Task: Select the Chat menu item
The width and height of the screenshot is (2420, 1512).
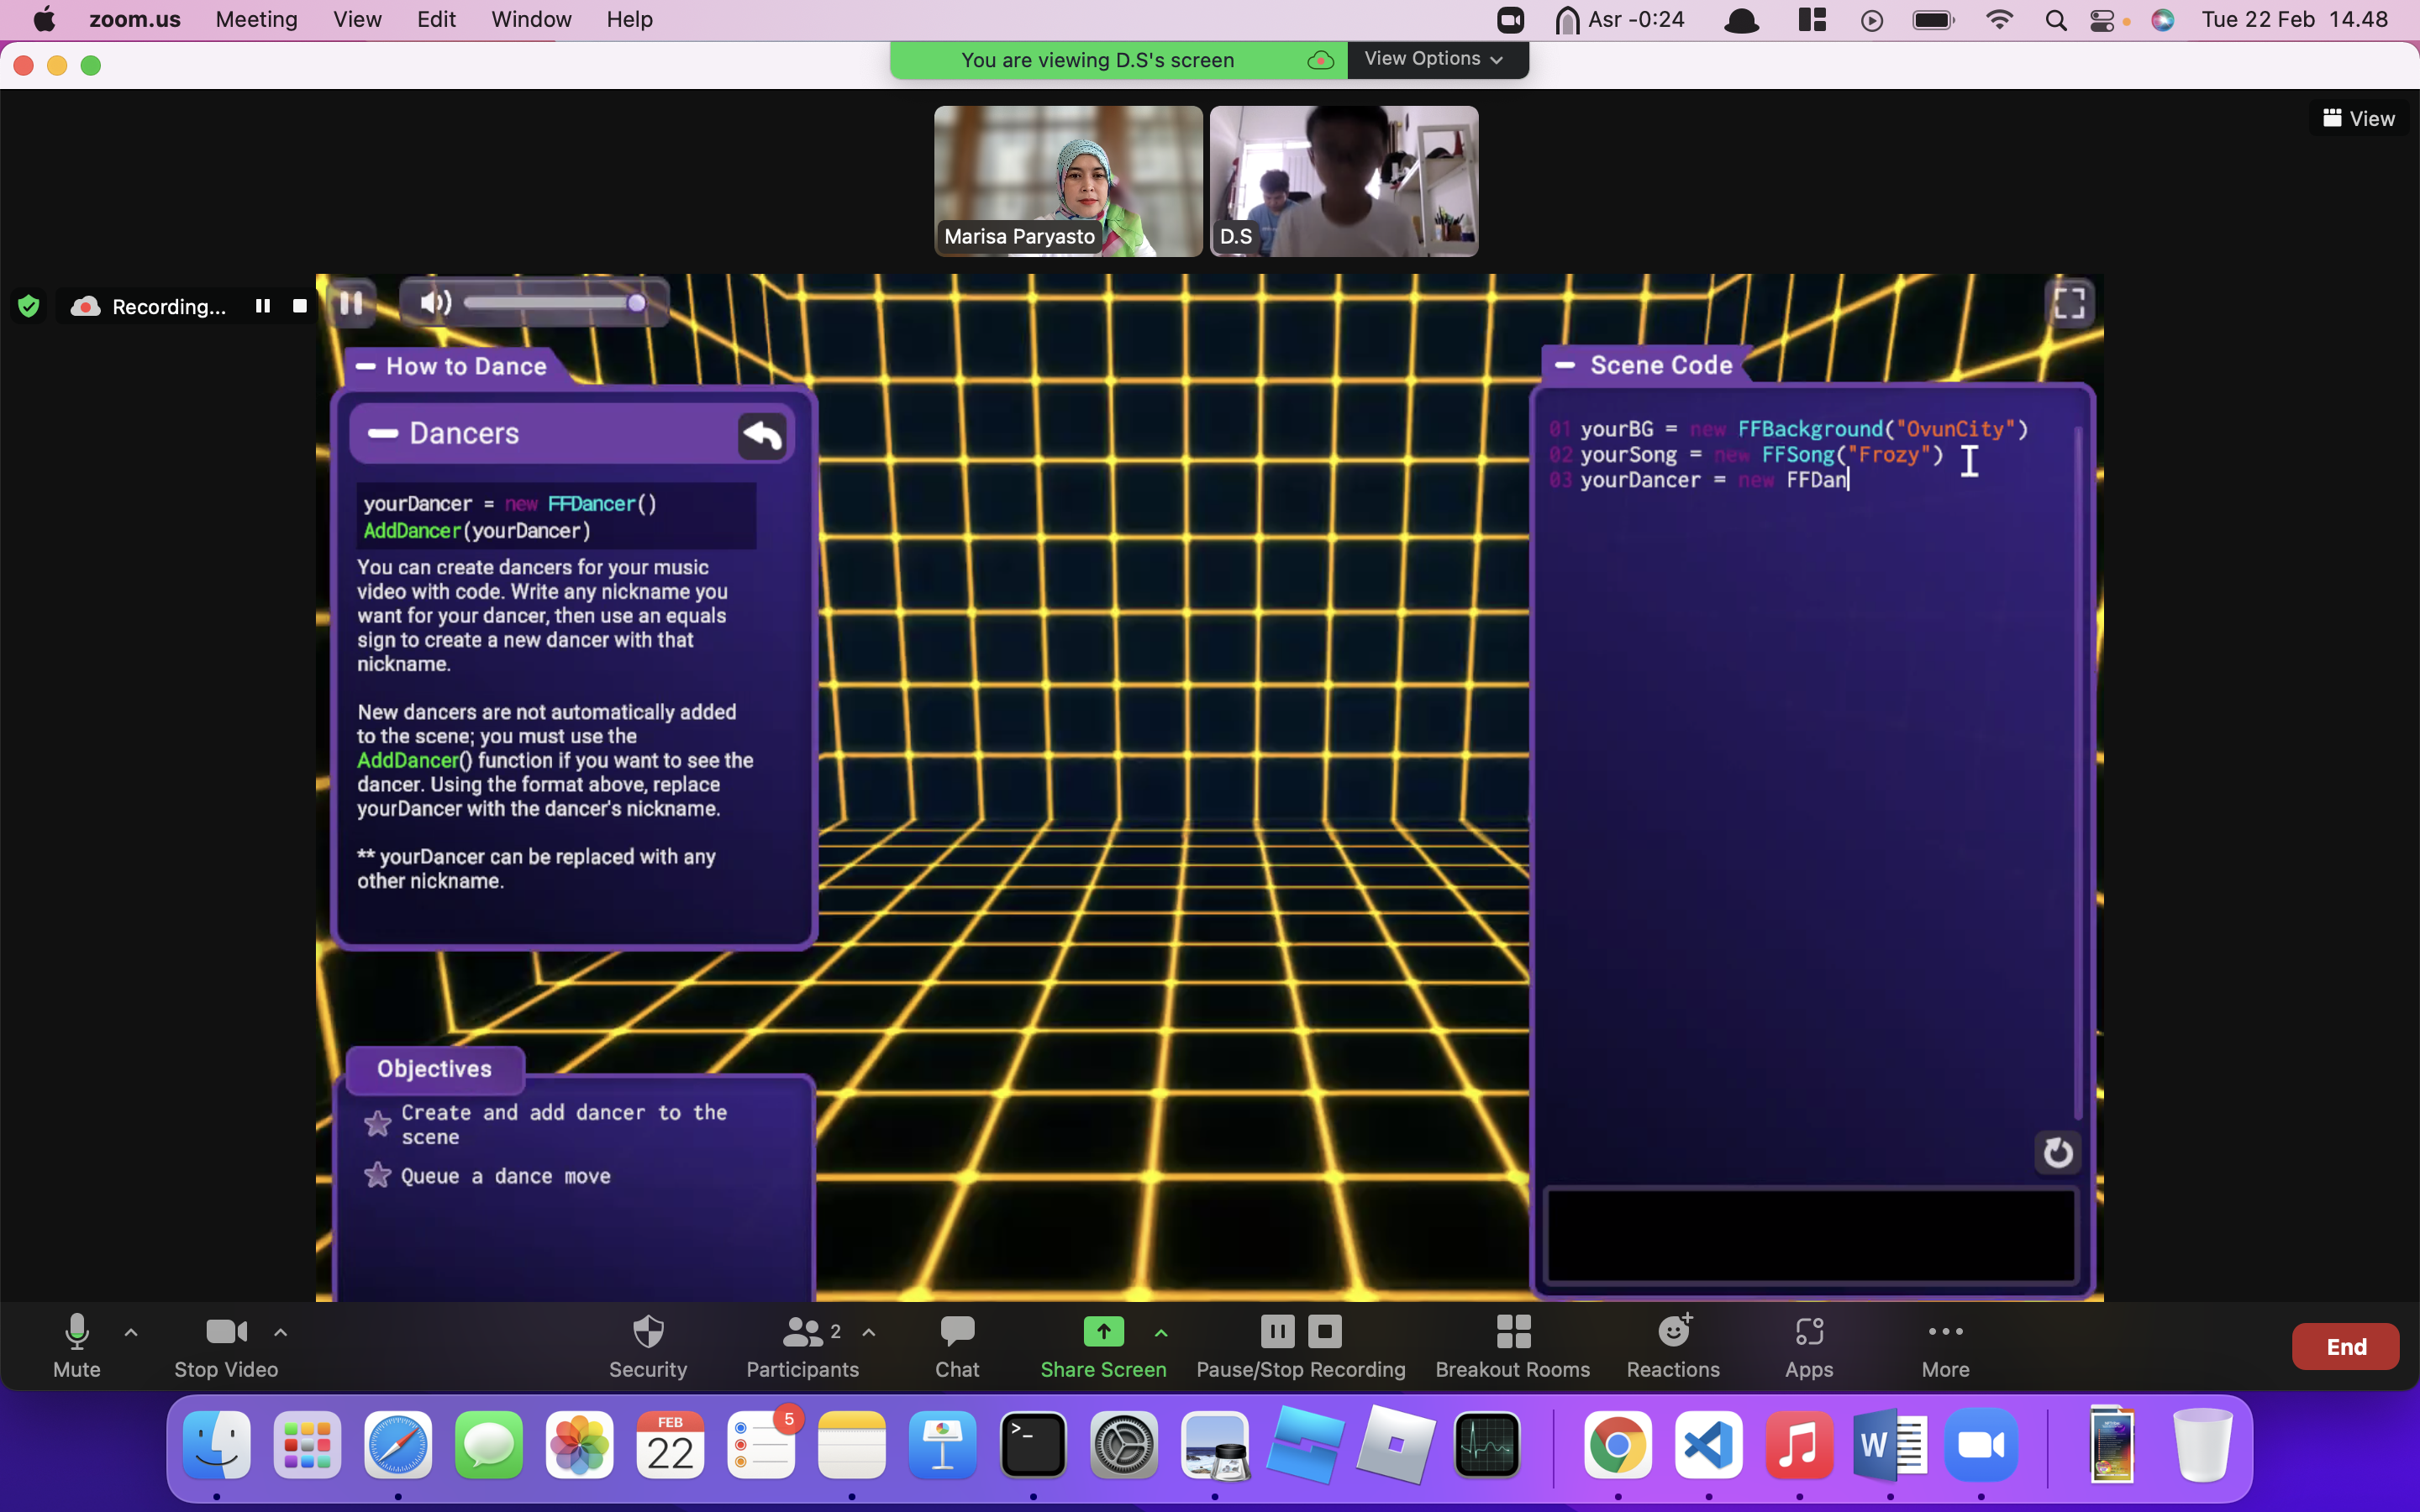Action: [x=956, y=1347]
